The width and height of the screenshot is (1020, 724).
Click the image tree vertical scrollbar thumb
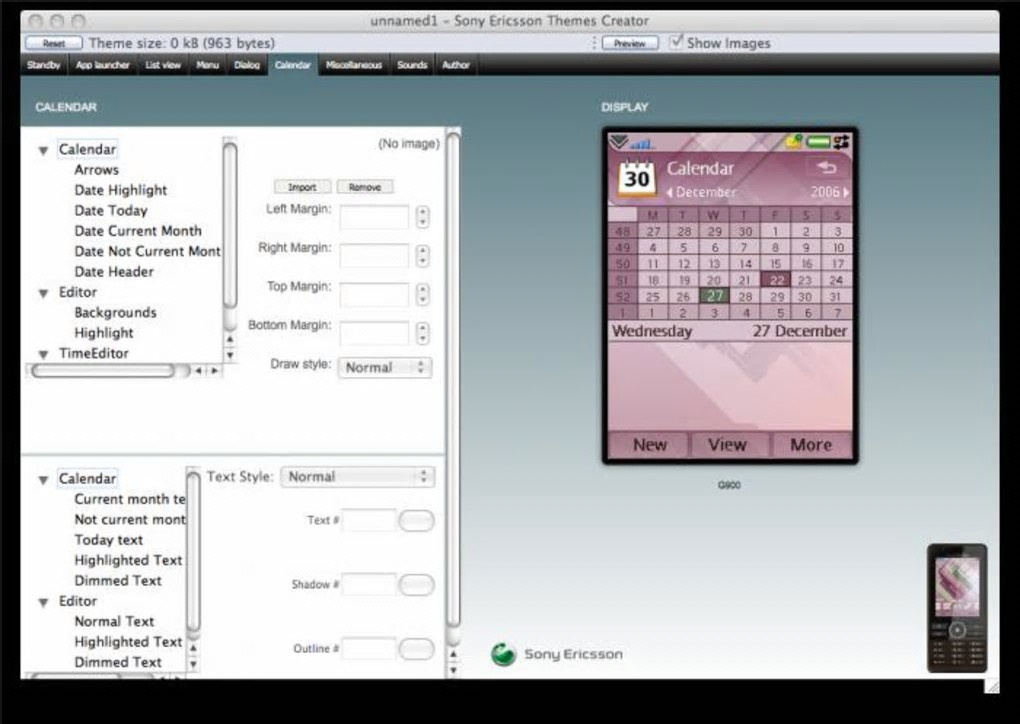click(230, 224)
